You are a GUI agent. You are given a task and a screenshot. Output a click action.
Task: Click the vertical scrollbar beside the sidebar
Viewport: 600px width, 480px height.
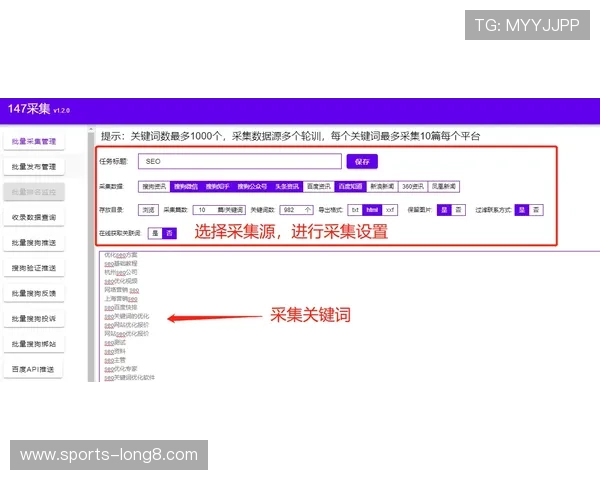click(91, 256)
